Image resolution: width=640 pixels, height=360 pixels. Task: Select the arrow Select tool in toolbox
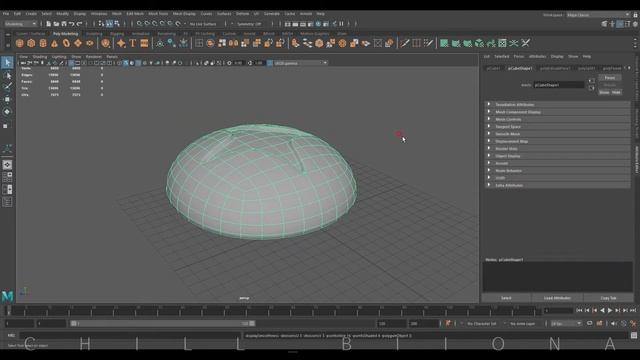coord(7,62)
